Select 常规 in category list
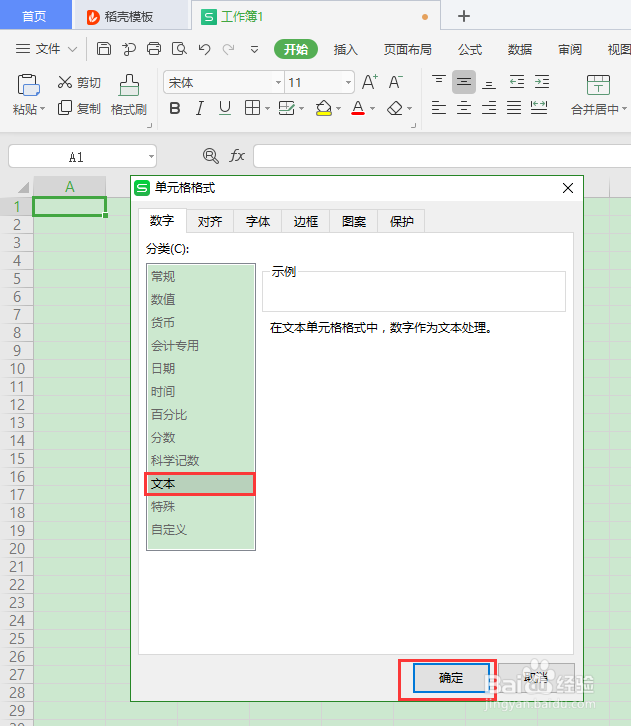This screenshot has height=726, width=631. (200, 276)
